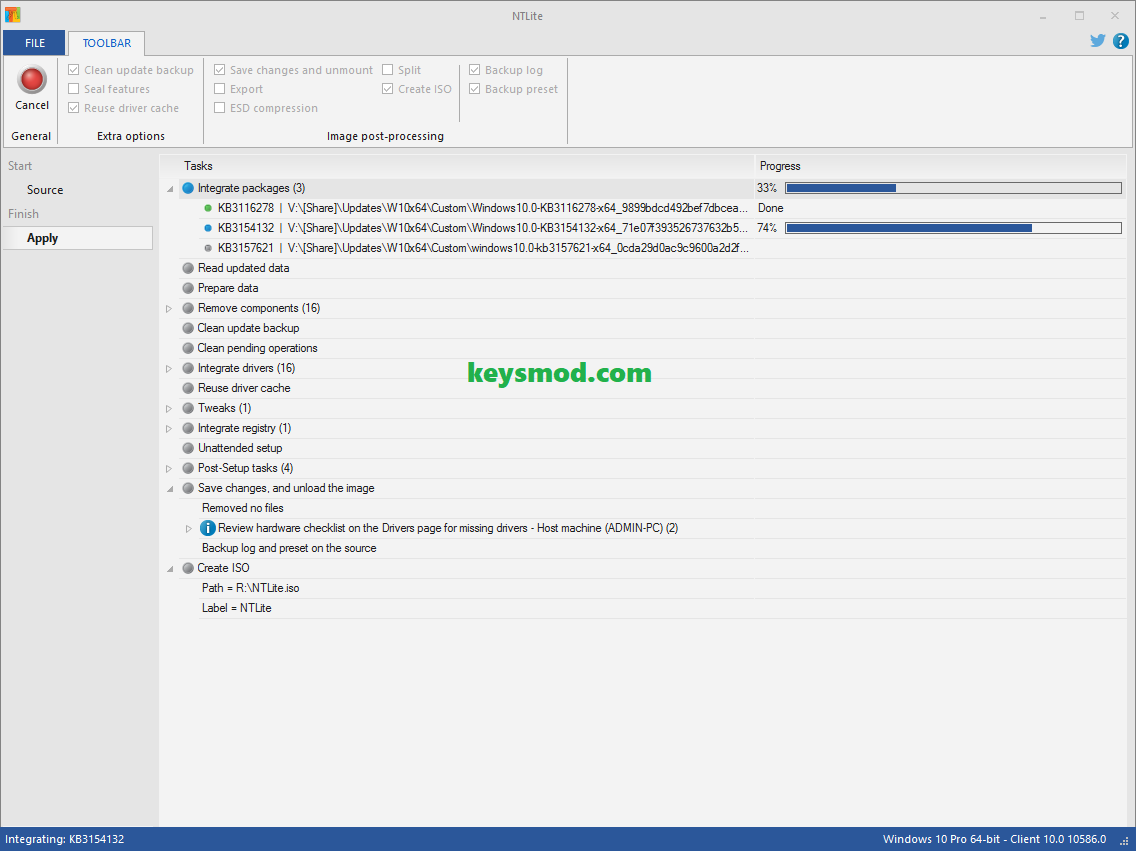This screenshot has height=851, width=1136.
Task: Switch to the TOOLBAR tab
Action: pos(106,43)
